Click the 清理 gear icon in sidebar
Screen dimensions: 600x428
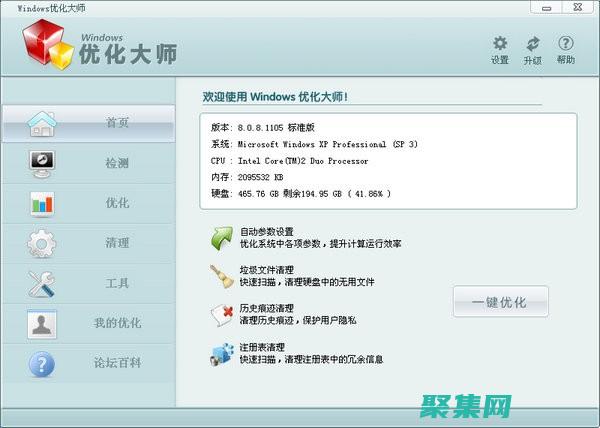tap(42, 244)
